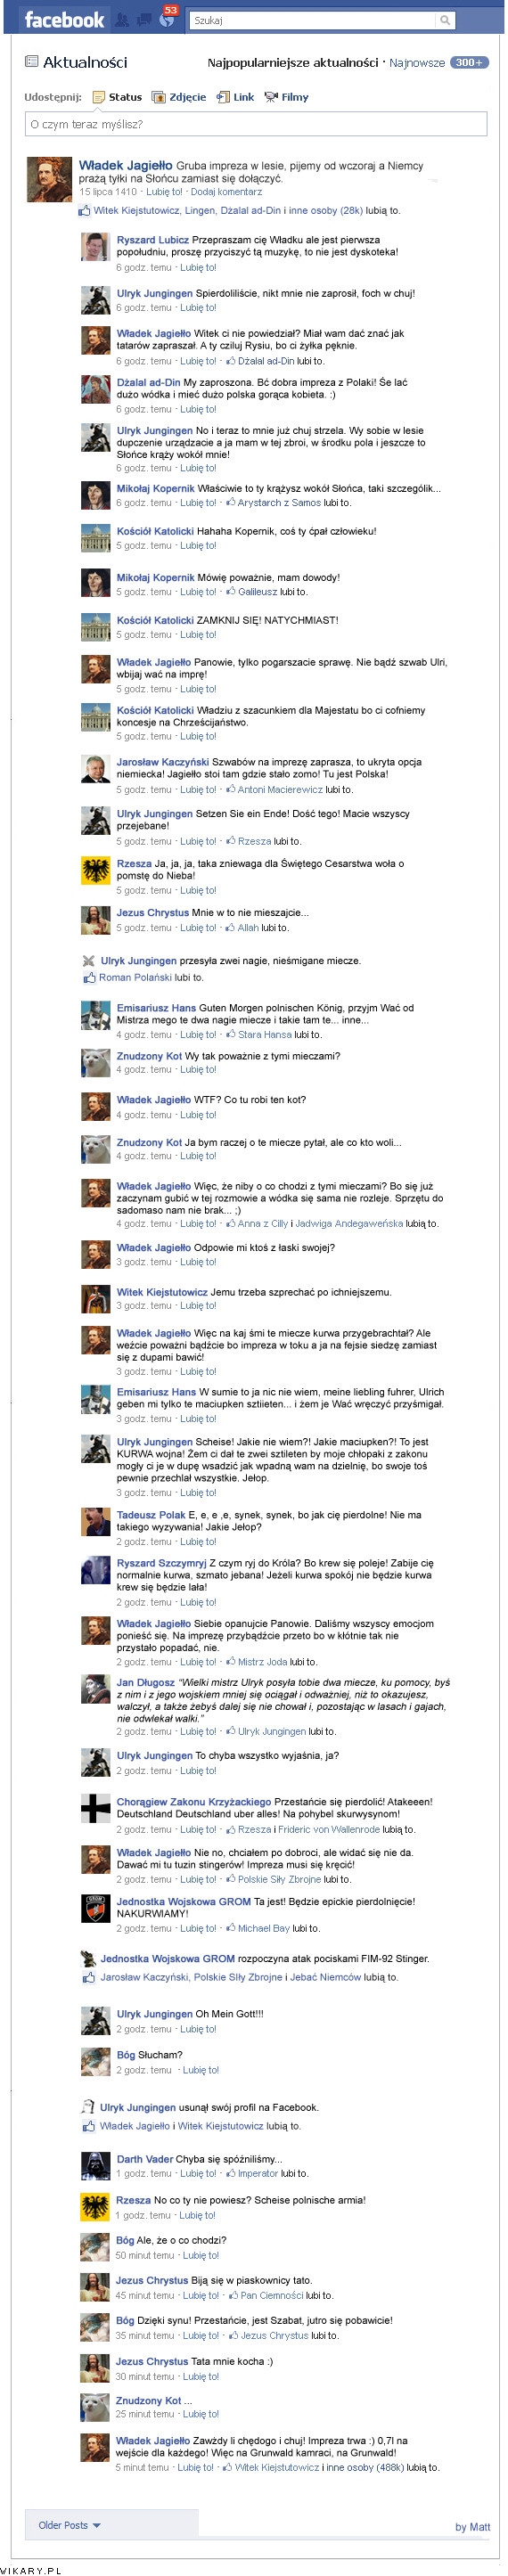Open notifications globe icon with 53 badge
The height and width of the screenshot is (2576, 508).
point(167,18)
